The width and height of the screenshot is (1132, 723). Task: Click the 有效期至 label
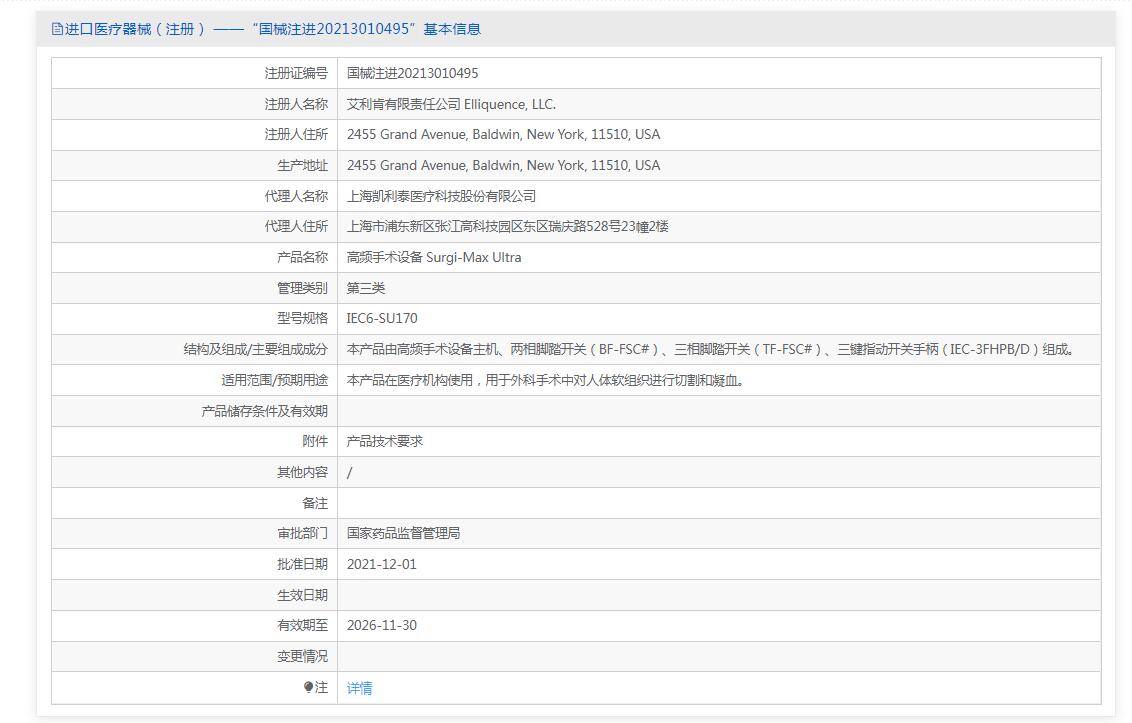[x=302, y=625]
